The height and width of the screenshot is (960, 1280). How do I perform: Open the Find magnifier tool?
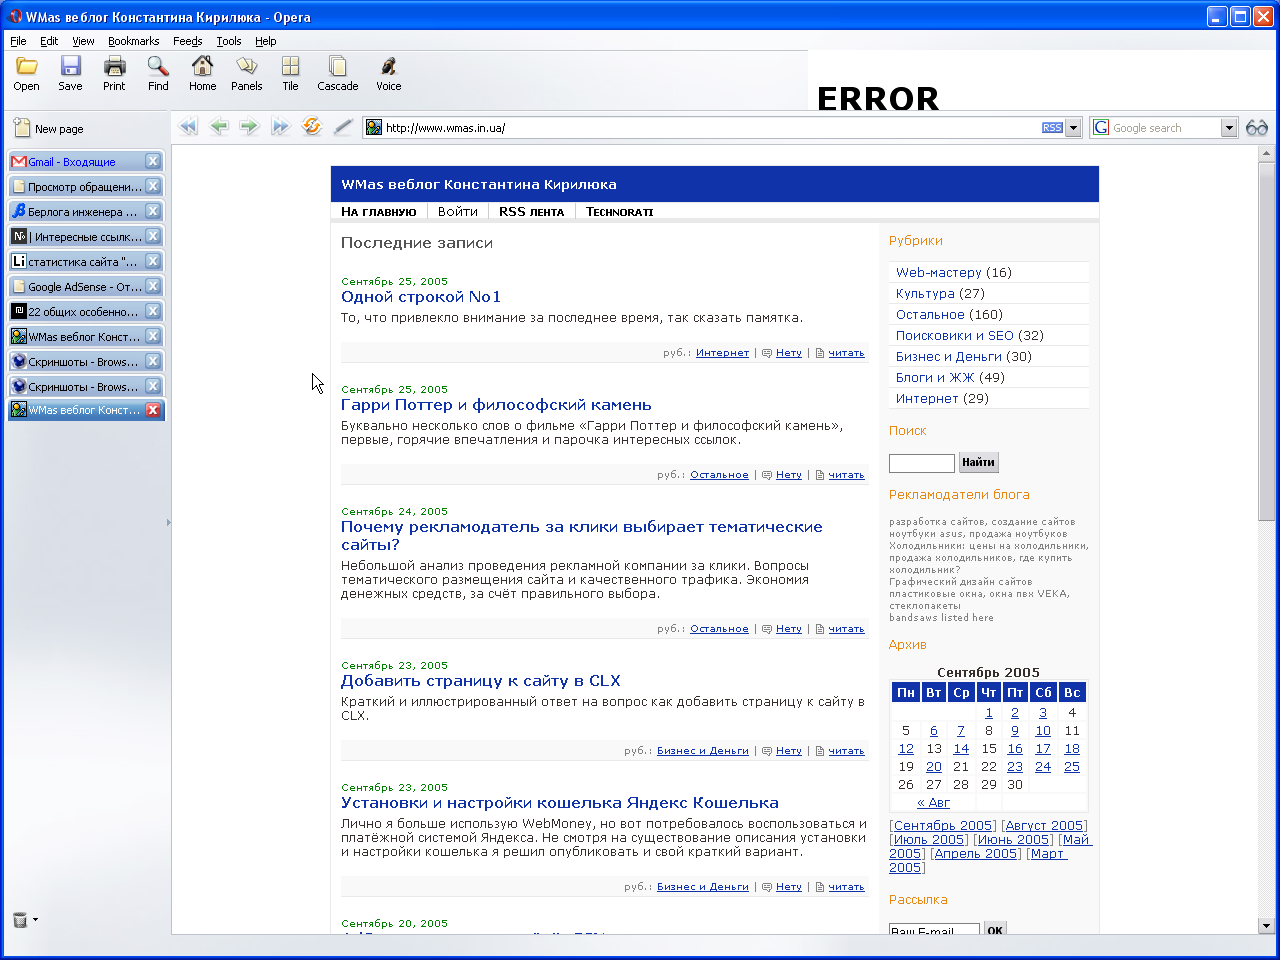[158, 66]
